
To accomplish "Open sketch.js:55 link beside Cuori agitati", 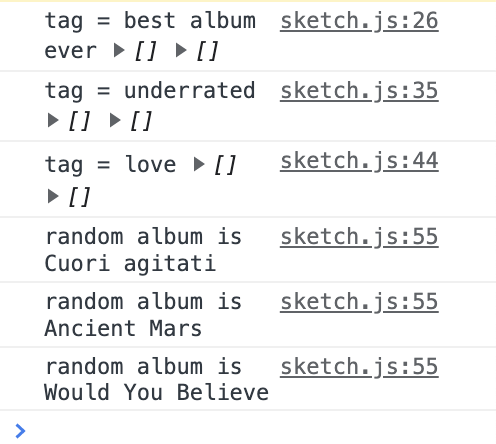I will (x=359, y=237).
